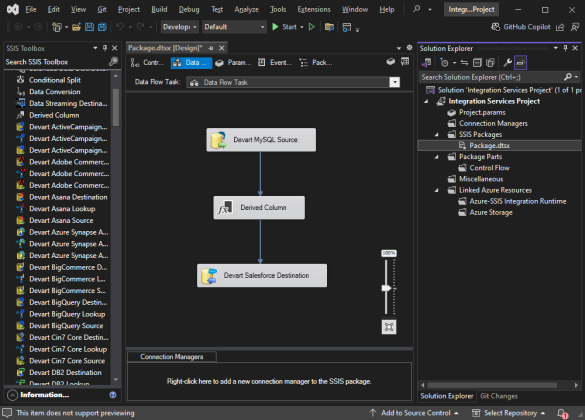Viewport: 585px width, 420px height.
Task: Open the SSIS Toolbox search magnifier icon
Action: tap(113, 62)
